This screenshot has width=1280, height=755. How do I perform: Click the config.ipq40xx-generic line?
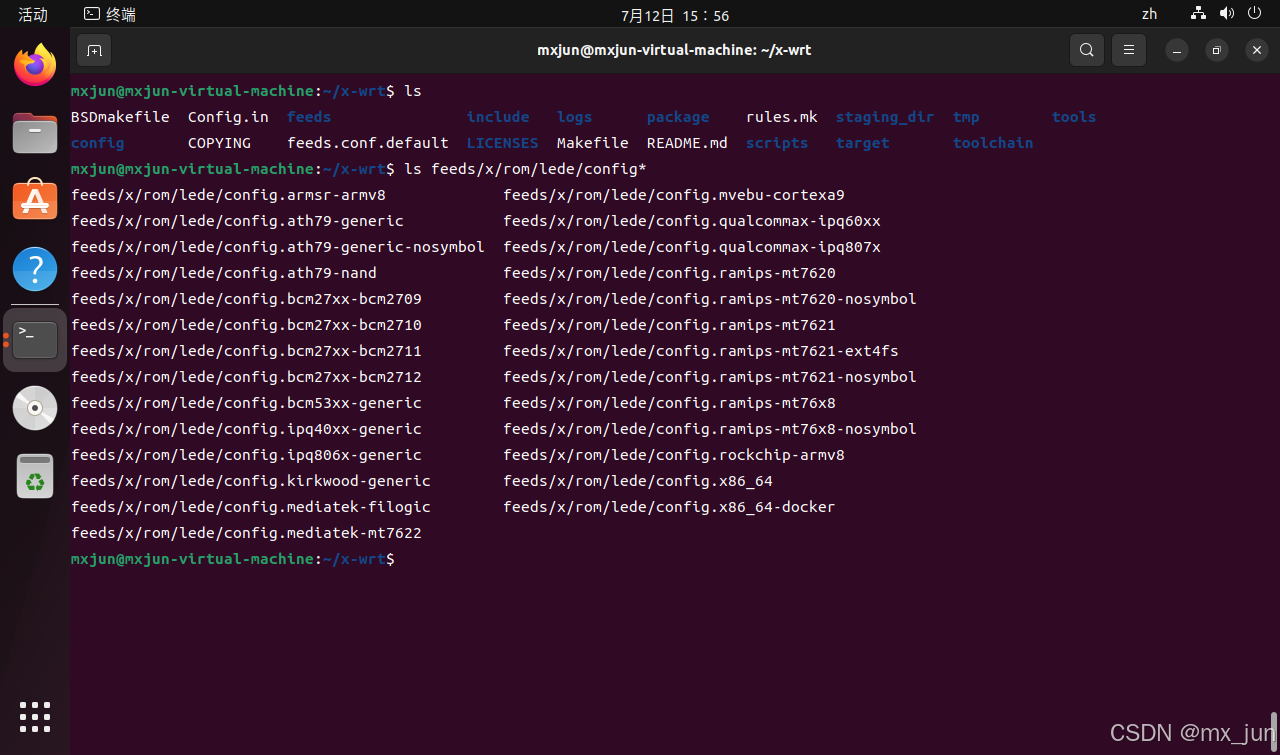click(246, 429)
